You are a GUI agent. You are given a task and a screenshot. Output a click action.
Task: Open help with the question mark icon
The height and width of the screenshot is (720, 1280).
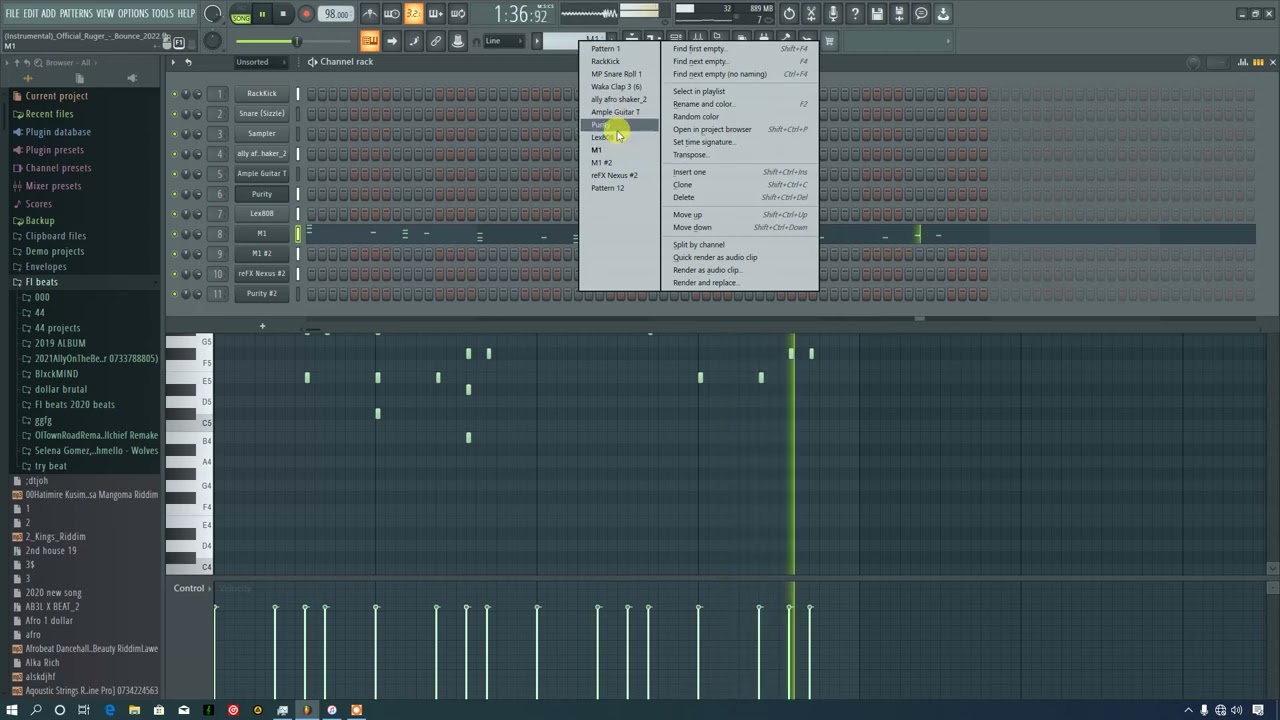click(x=855, y=14)
